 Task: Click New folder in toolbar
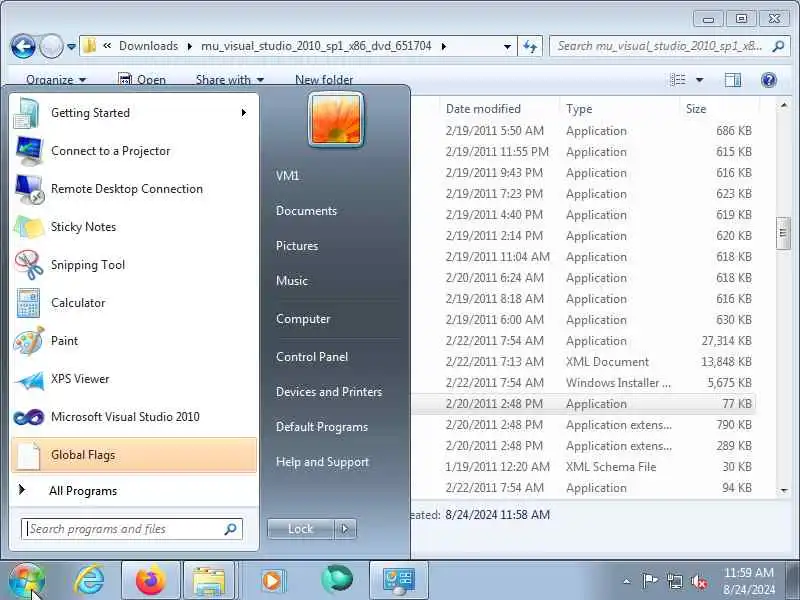click(324, 80)
